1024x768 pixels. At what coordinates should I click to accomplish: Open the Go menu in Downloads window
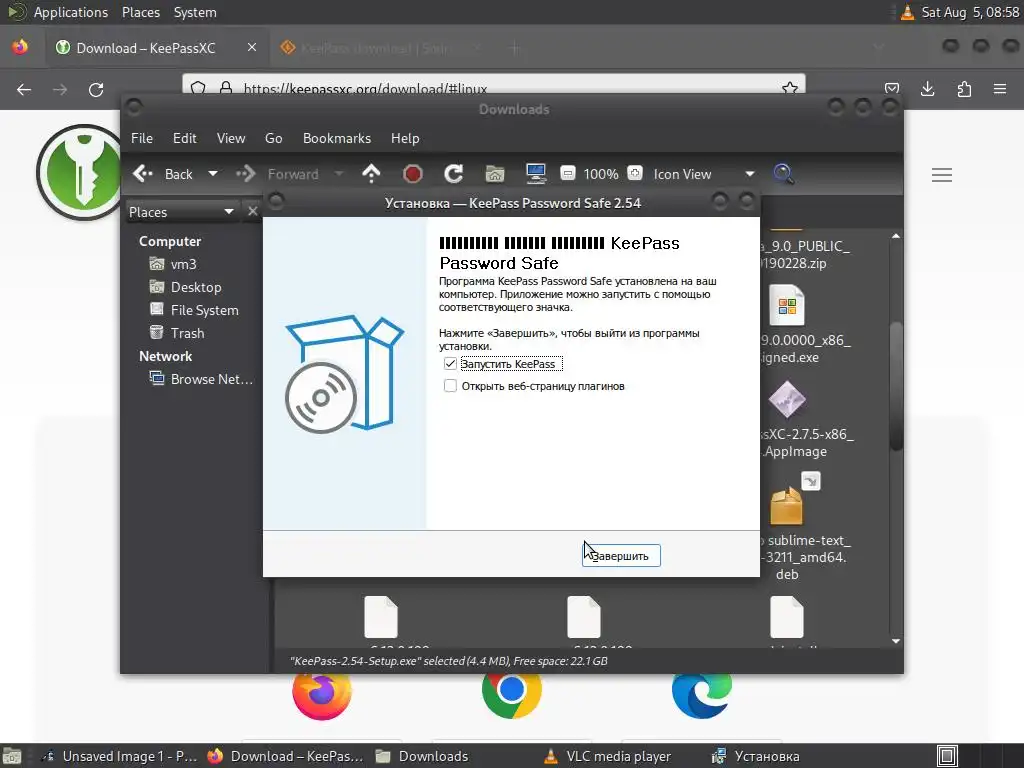[x=274, y=138]
